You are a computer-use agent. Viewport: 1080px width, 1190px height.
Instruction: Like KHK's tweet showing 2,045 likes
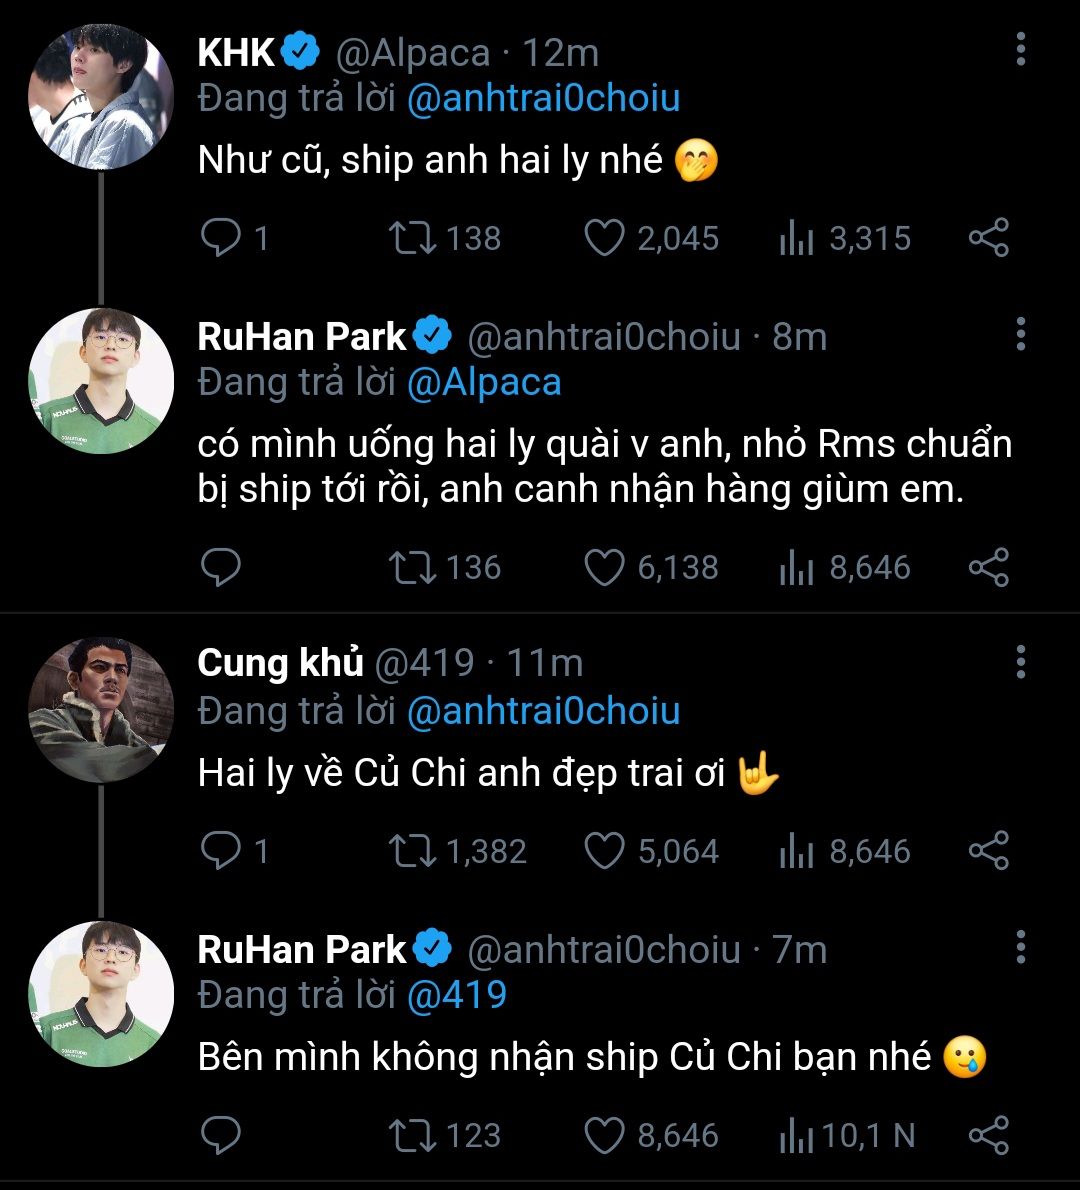point(603,238)
